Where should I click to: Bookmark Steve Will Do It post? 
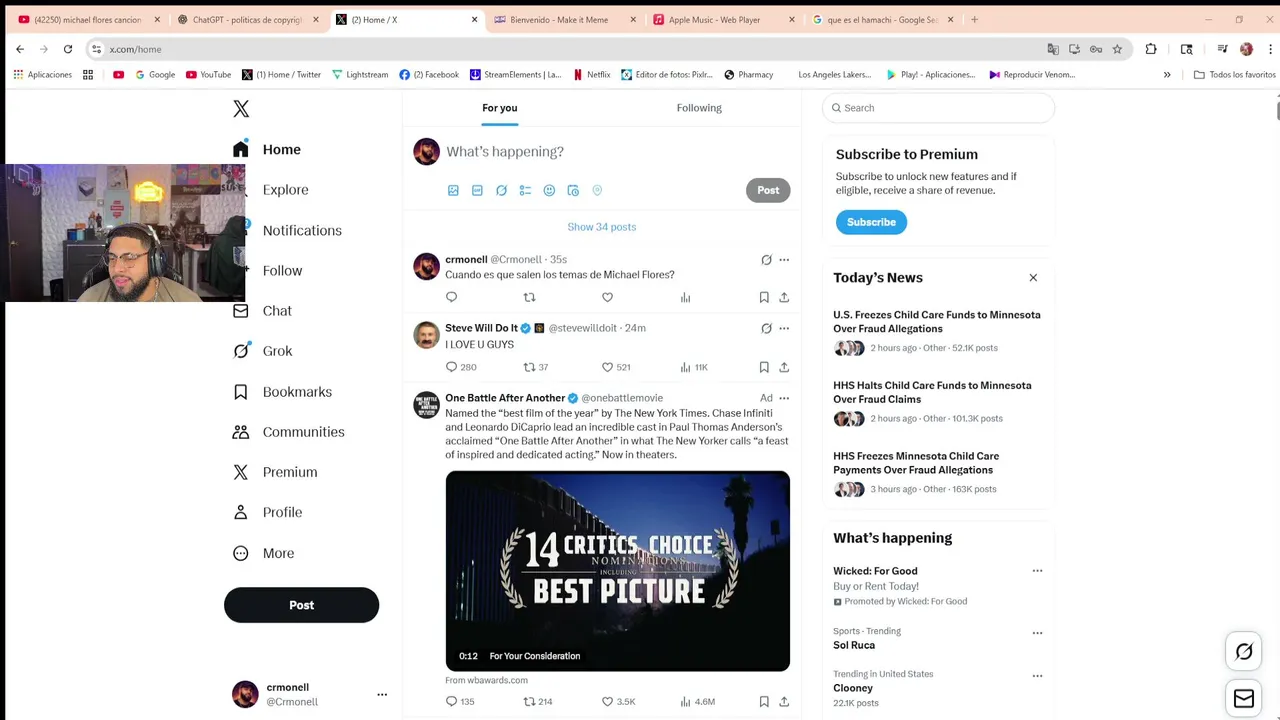[x=764, y=367]
